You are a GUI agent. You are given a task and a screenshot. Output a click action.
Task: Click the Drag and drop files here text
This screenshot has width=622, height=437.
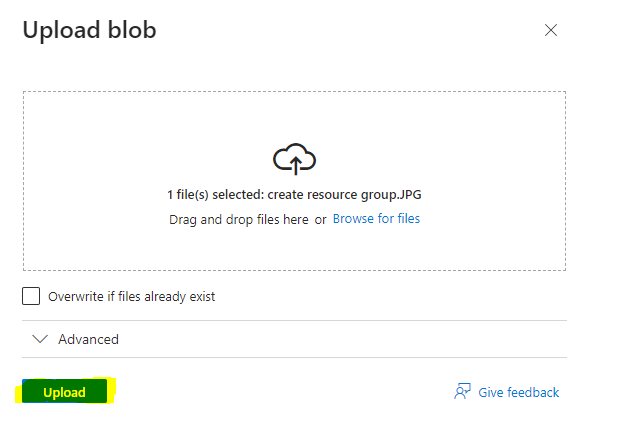coord(238,219)
